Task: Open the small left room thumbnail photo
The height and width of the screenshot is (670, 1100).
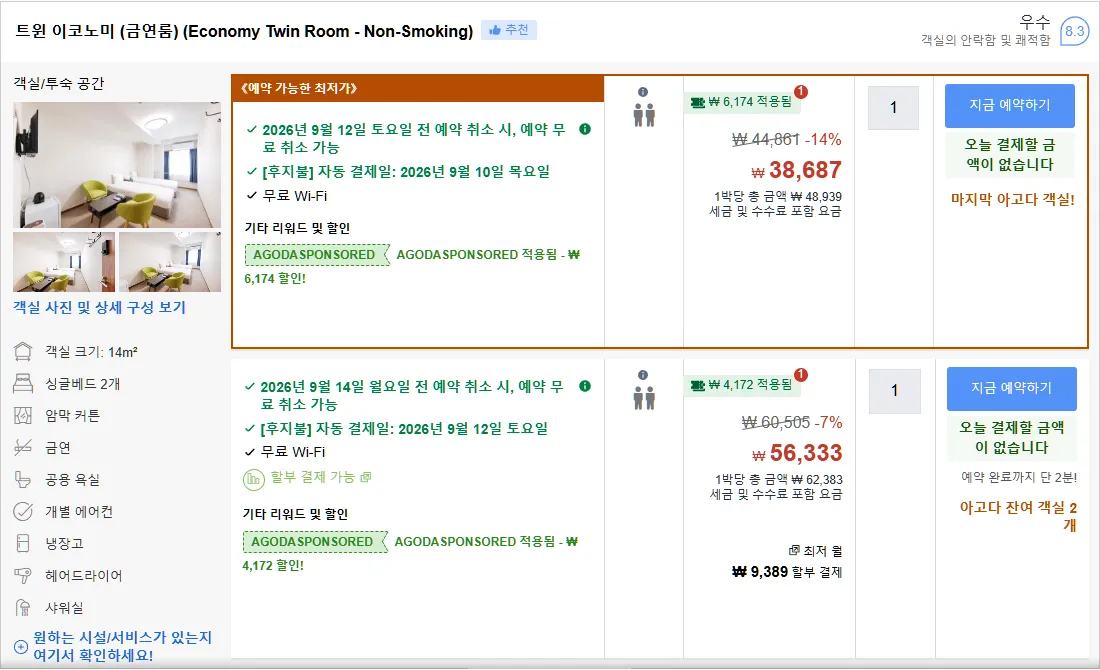Action: [x=64, y=262]
